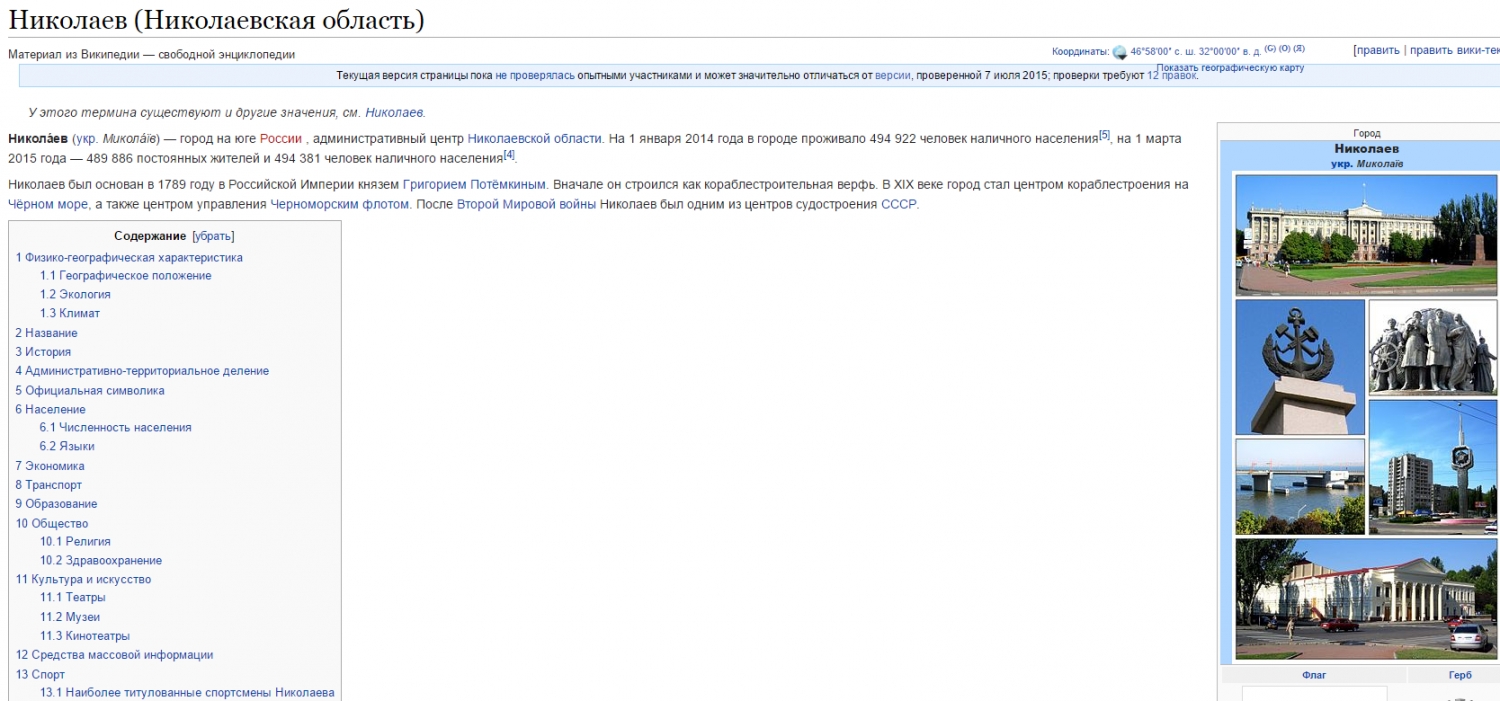Image resolution: width=1500 pixels, height=701 pixels.
Task: Open the bridge over river photo
Action: coord(1300,487)
